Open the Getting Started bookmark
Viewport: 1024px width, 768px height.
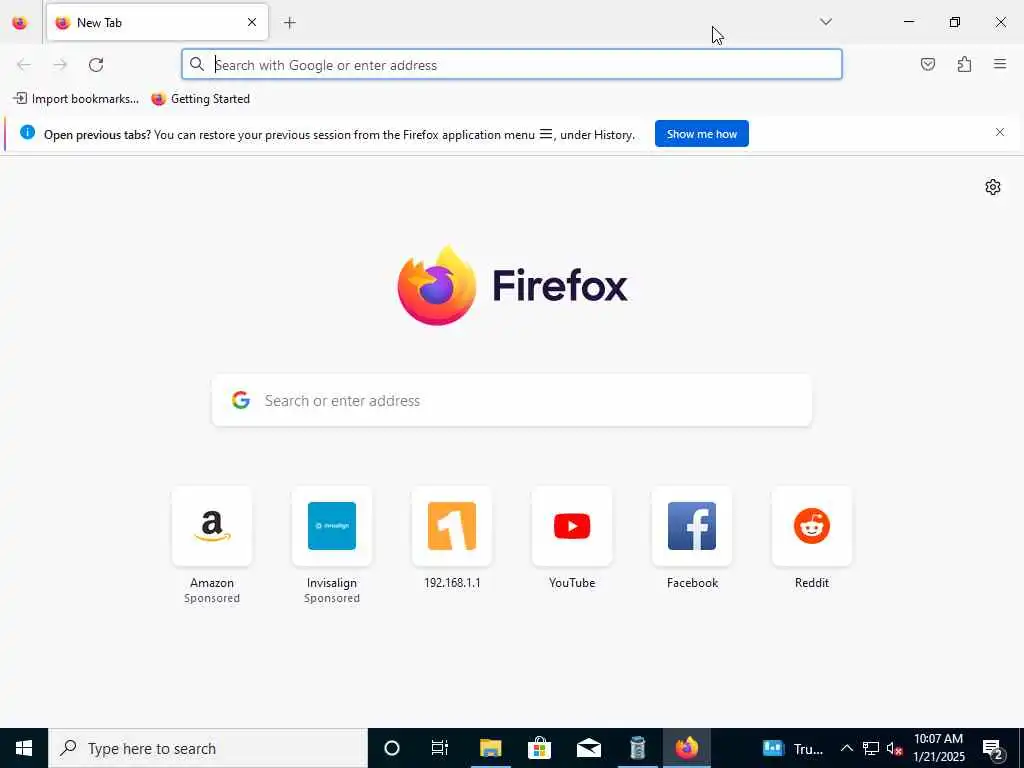pos(200,99)
